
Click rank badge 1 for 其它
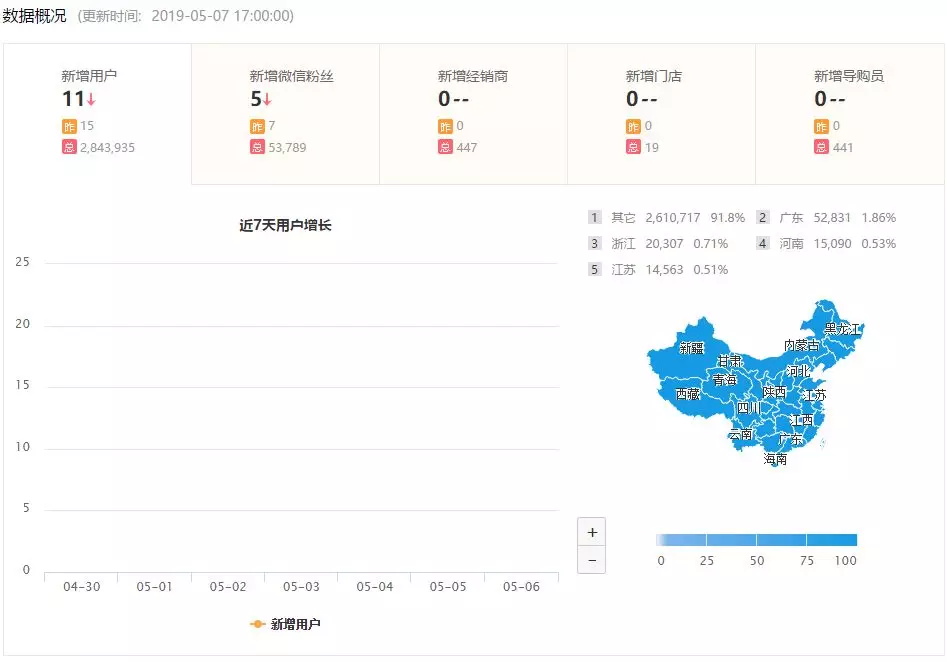click(594, 217)
